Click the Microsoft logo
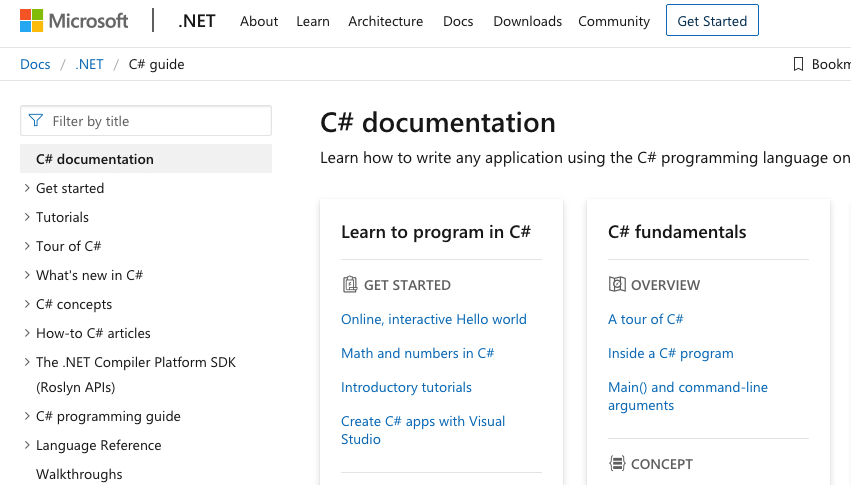 pos(74,21)
